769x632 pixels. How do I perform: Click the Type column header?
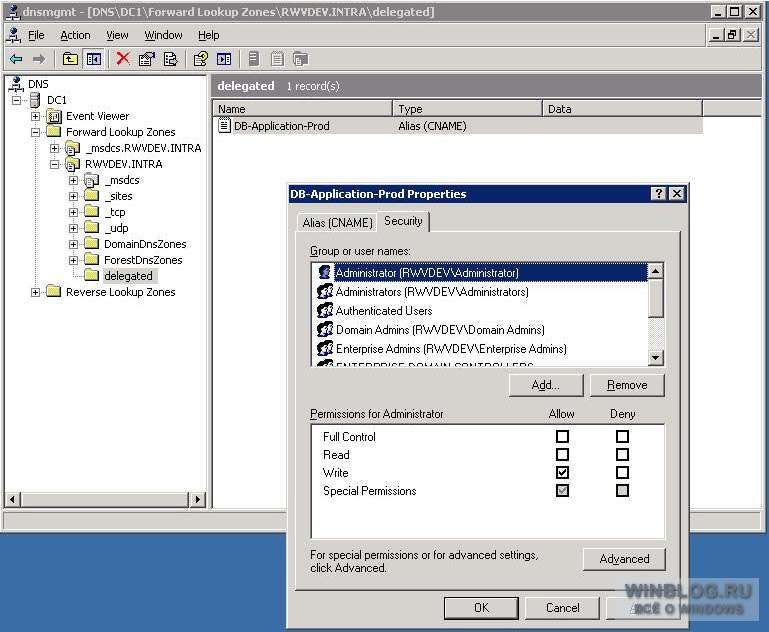pyautogui.click(x=467, y=109)
